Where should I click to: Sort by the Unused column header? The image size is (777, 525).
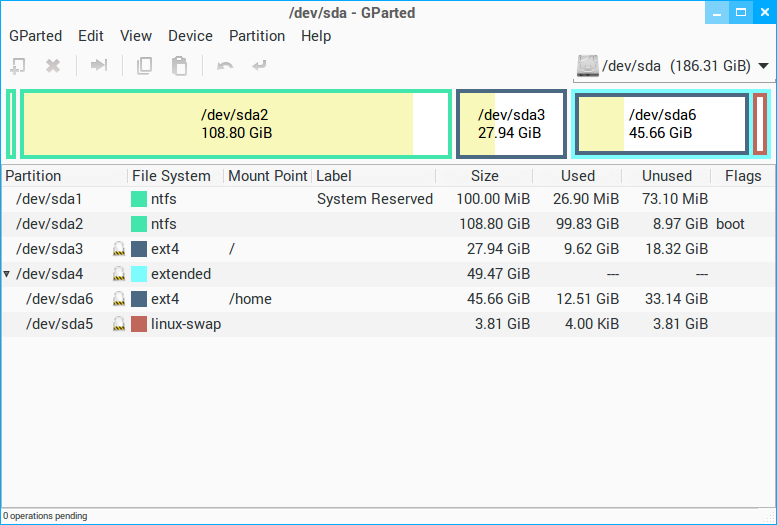pyautogui.click(x=666, y=176)
